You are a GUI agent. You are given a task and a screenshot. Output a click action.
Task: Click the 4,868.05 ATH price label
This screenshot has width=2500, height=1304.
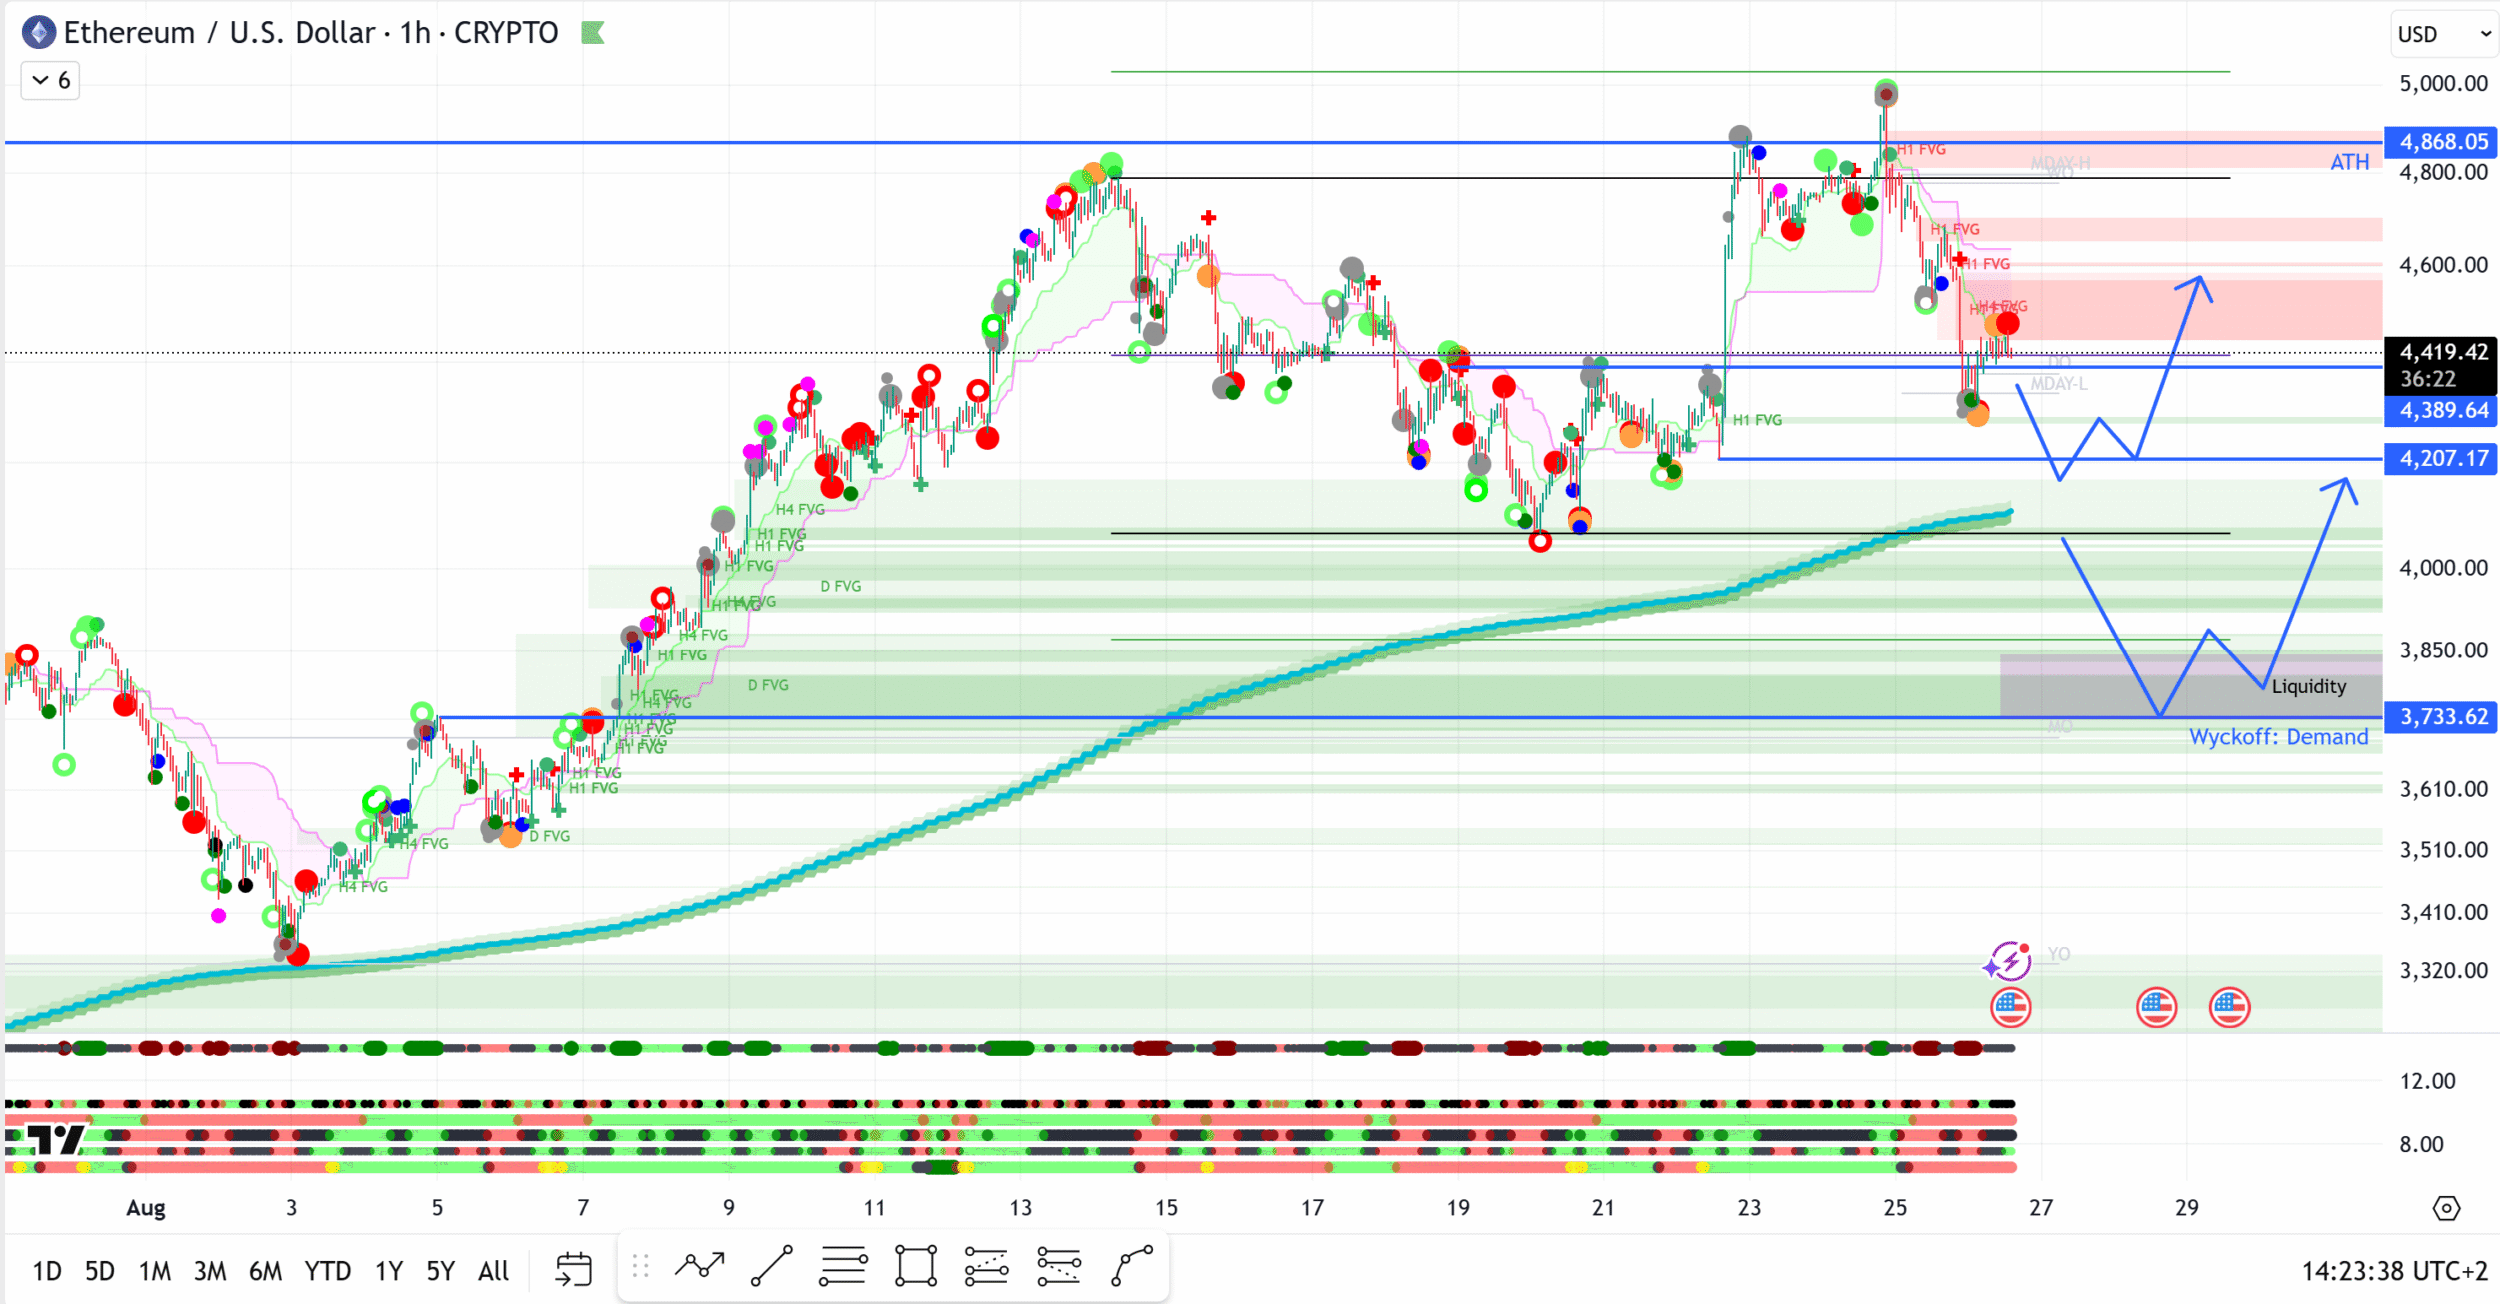click(x=2443, y=142)
